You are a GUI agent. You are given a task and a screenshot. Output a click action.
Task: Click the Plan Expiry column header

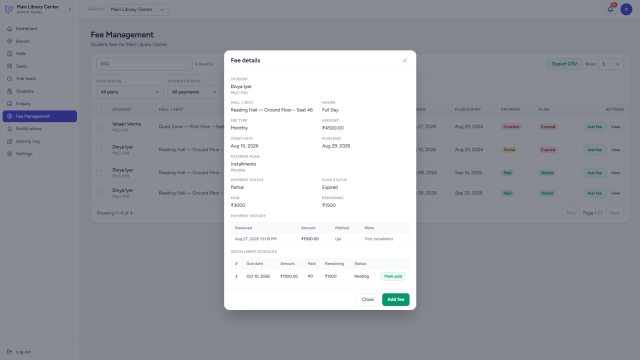468,109
